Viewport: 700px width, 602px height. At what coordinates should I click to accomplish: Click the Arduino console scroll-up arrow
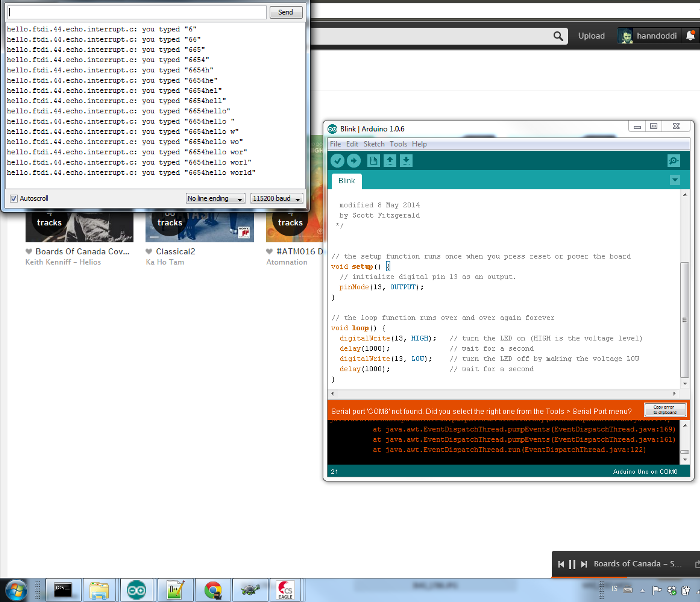click(685, 426)
